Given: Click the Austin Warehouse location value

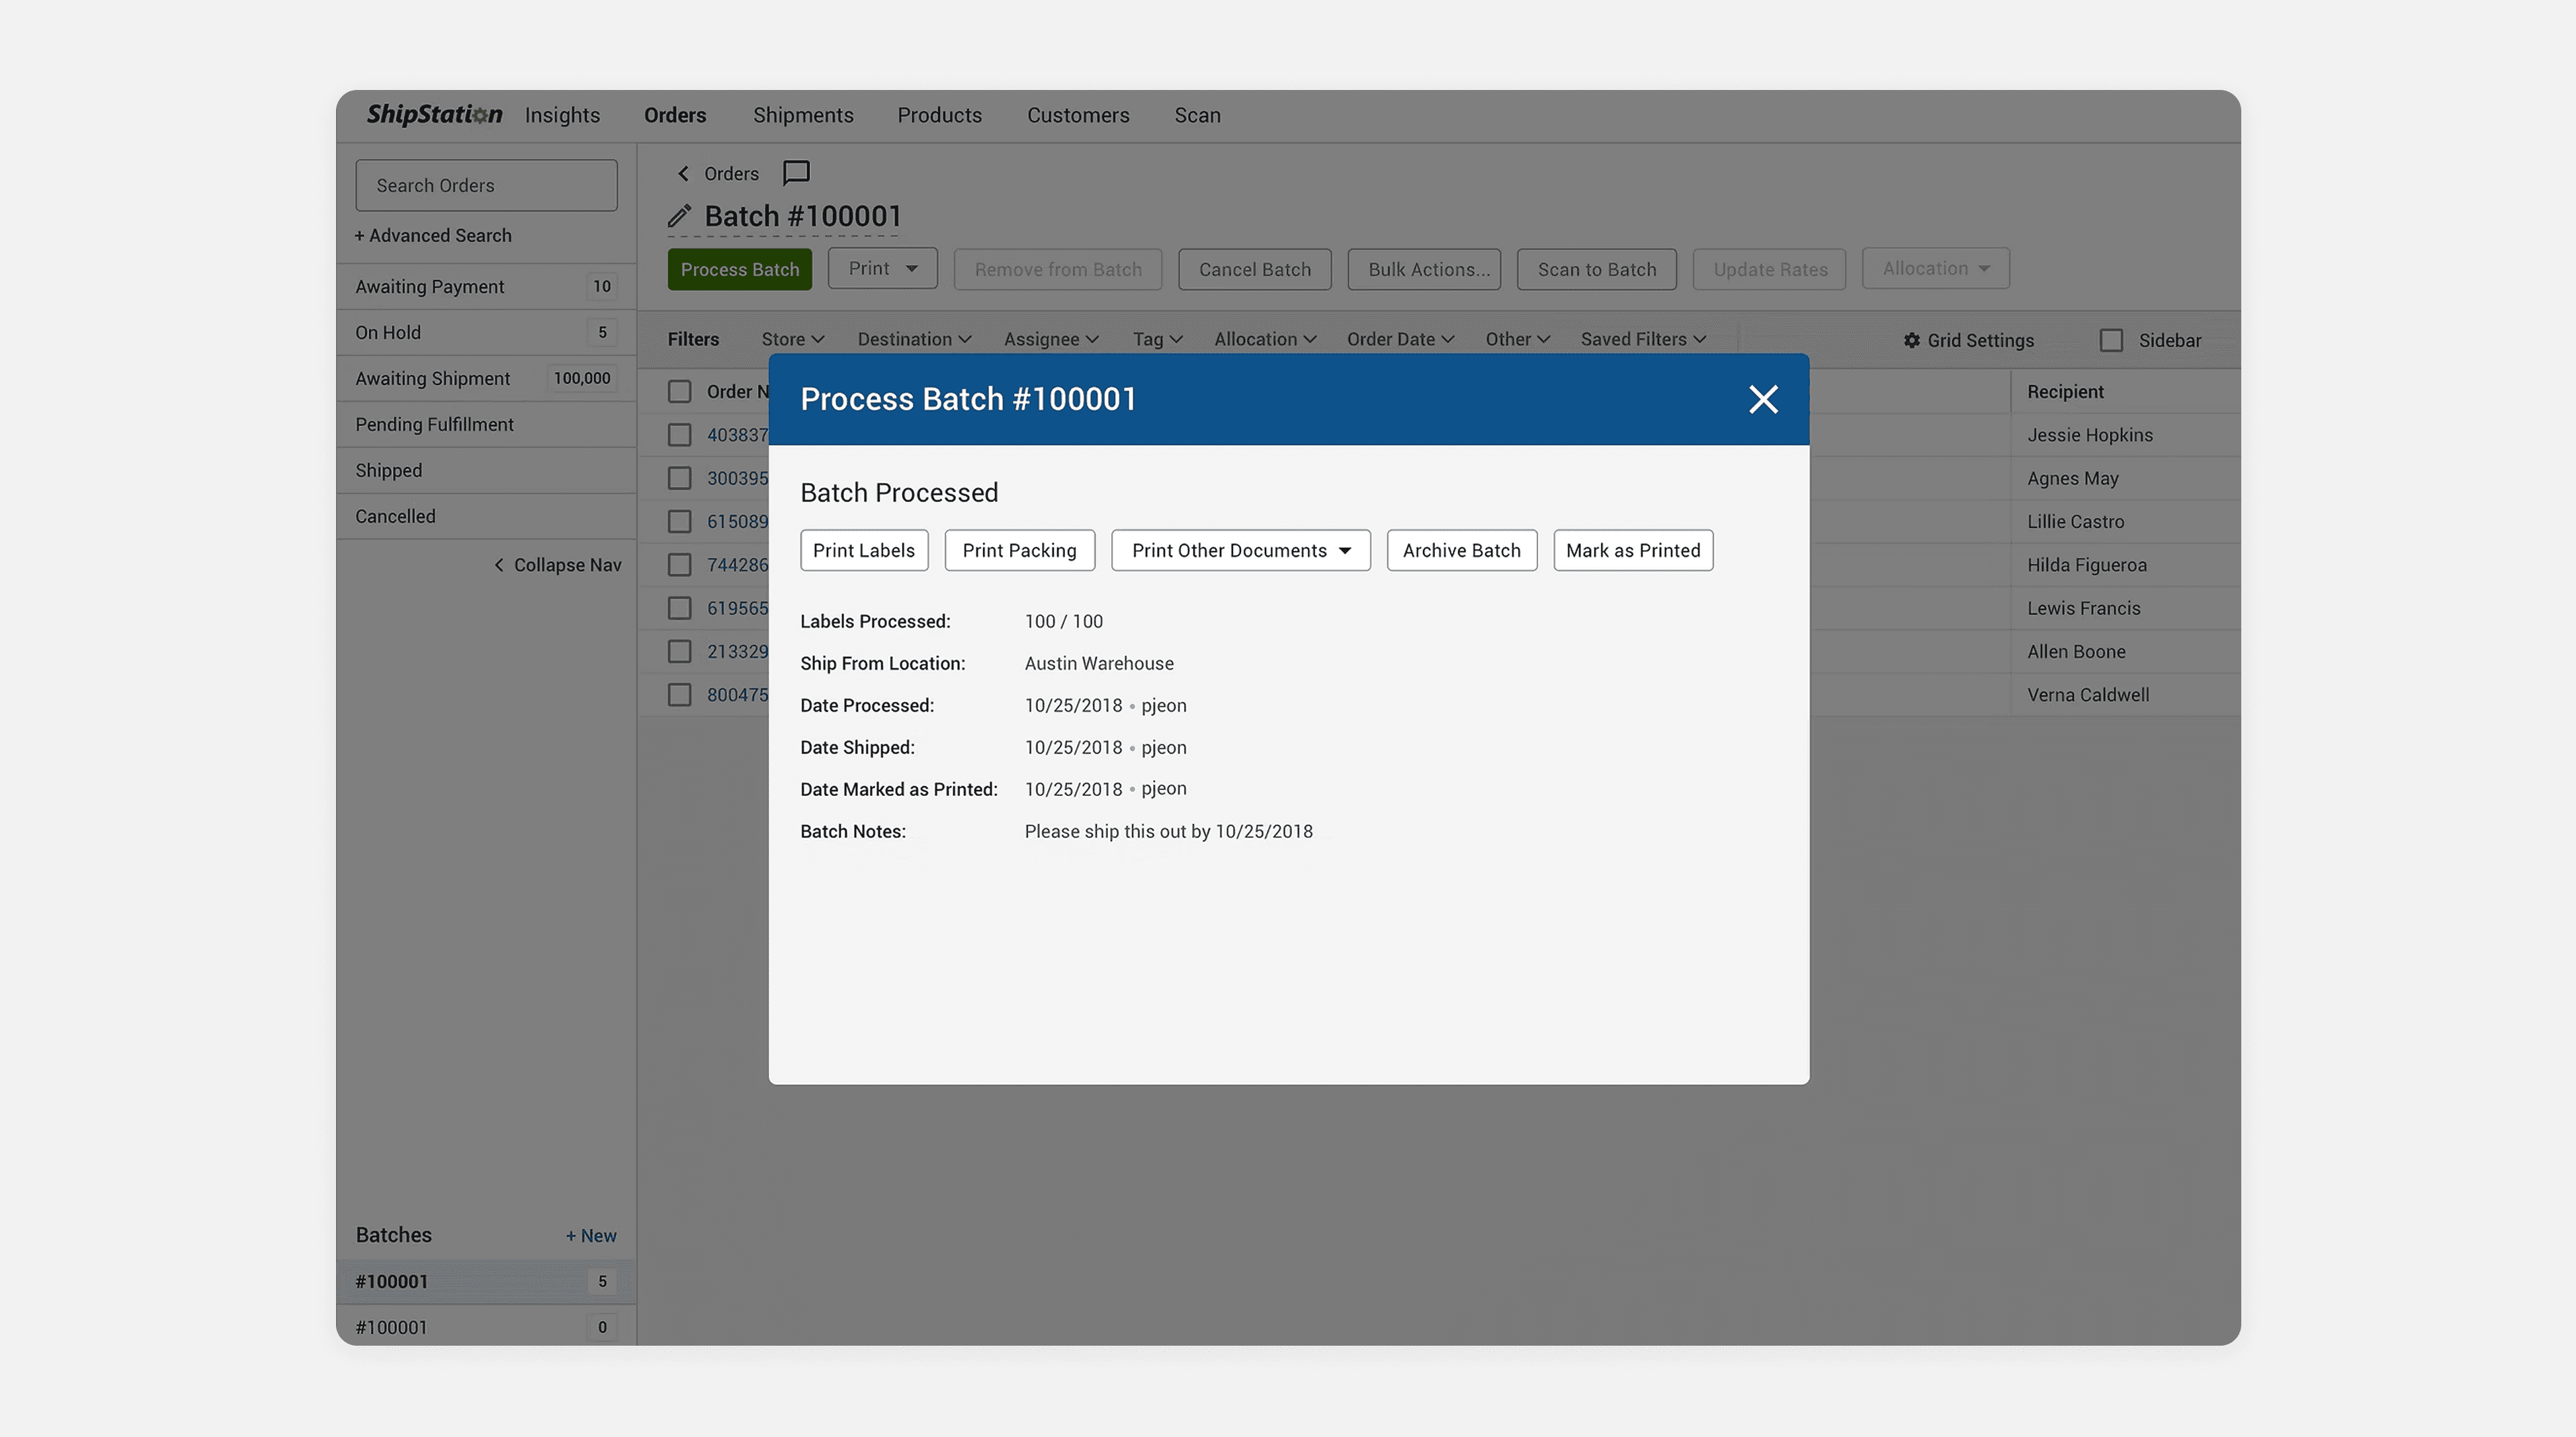Looking at the screenshot, I should [1099, 664].
